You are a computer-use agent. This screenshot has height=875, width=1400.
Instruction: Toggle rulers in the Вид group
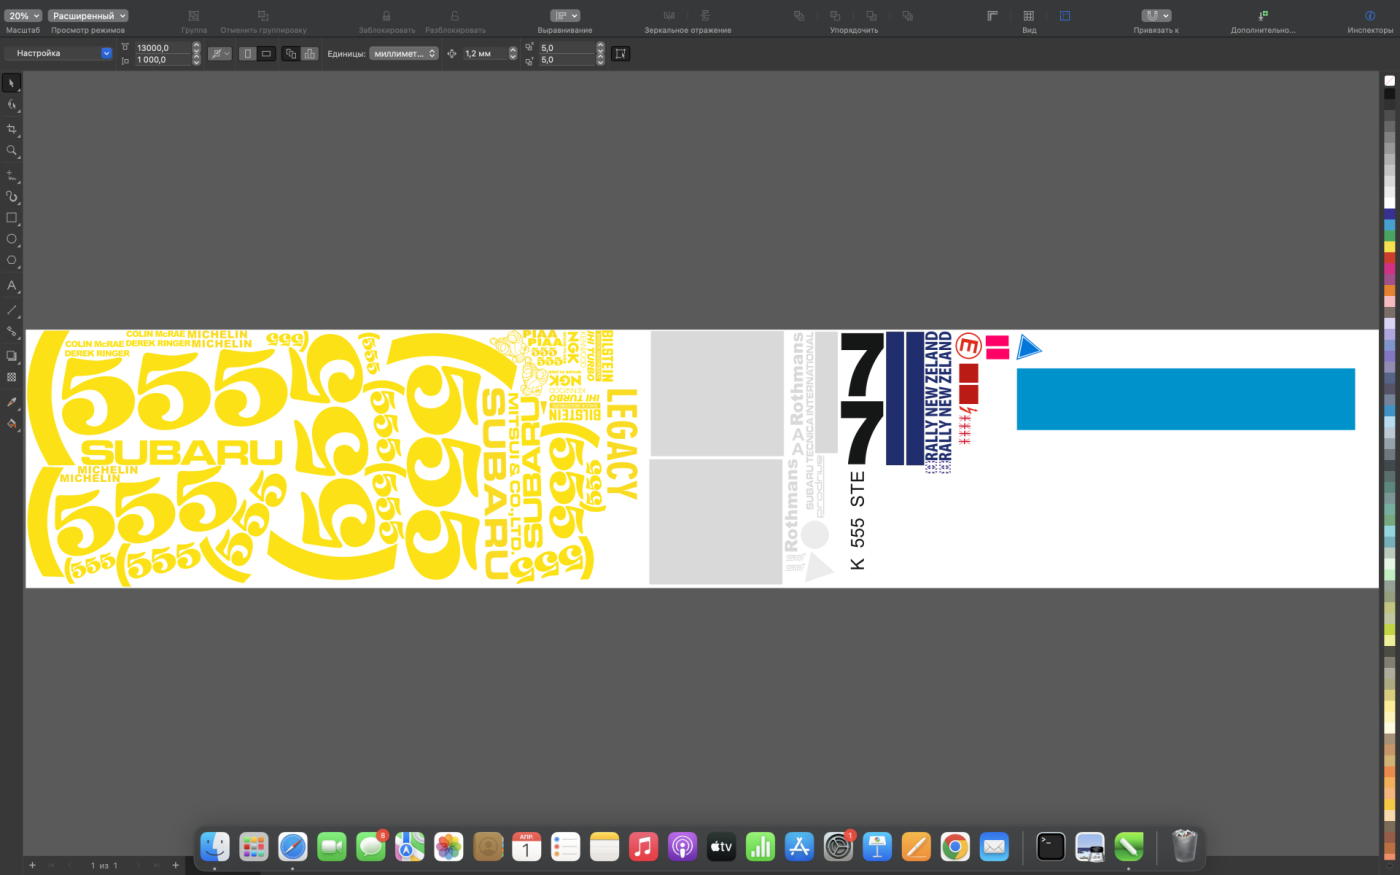click(992, 16)
